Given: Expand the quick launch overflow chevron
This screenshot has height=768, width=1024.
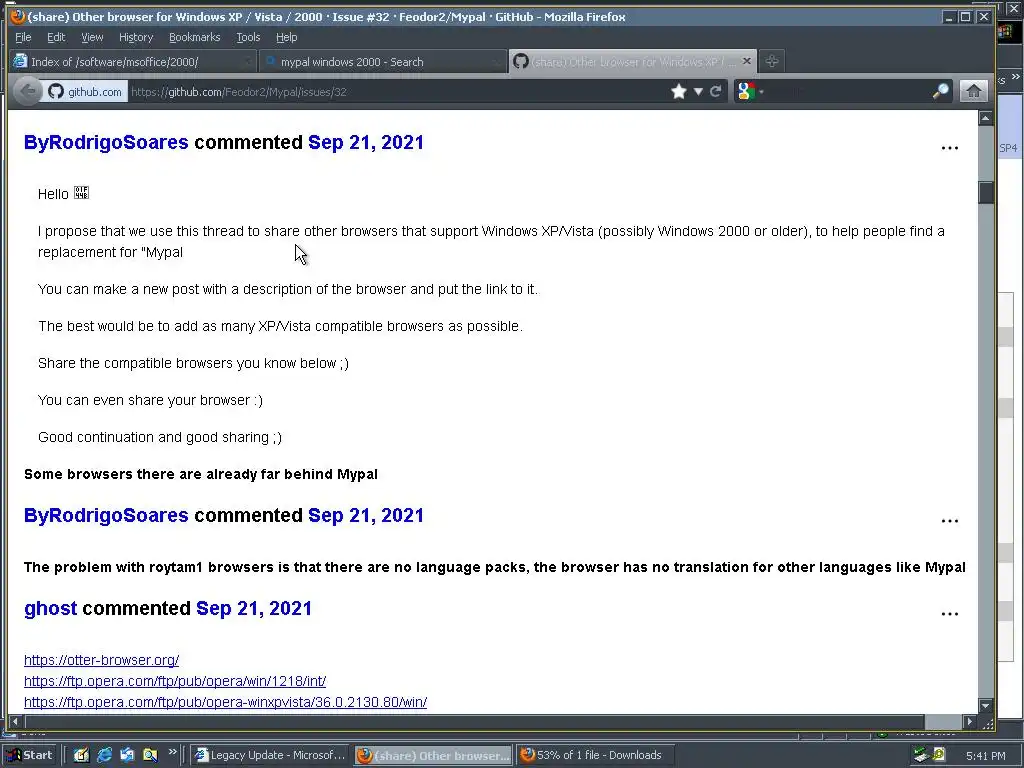Looking at the screenshot, I should (172, 752).
